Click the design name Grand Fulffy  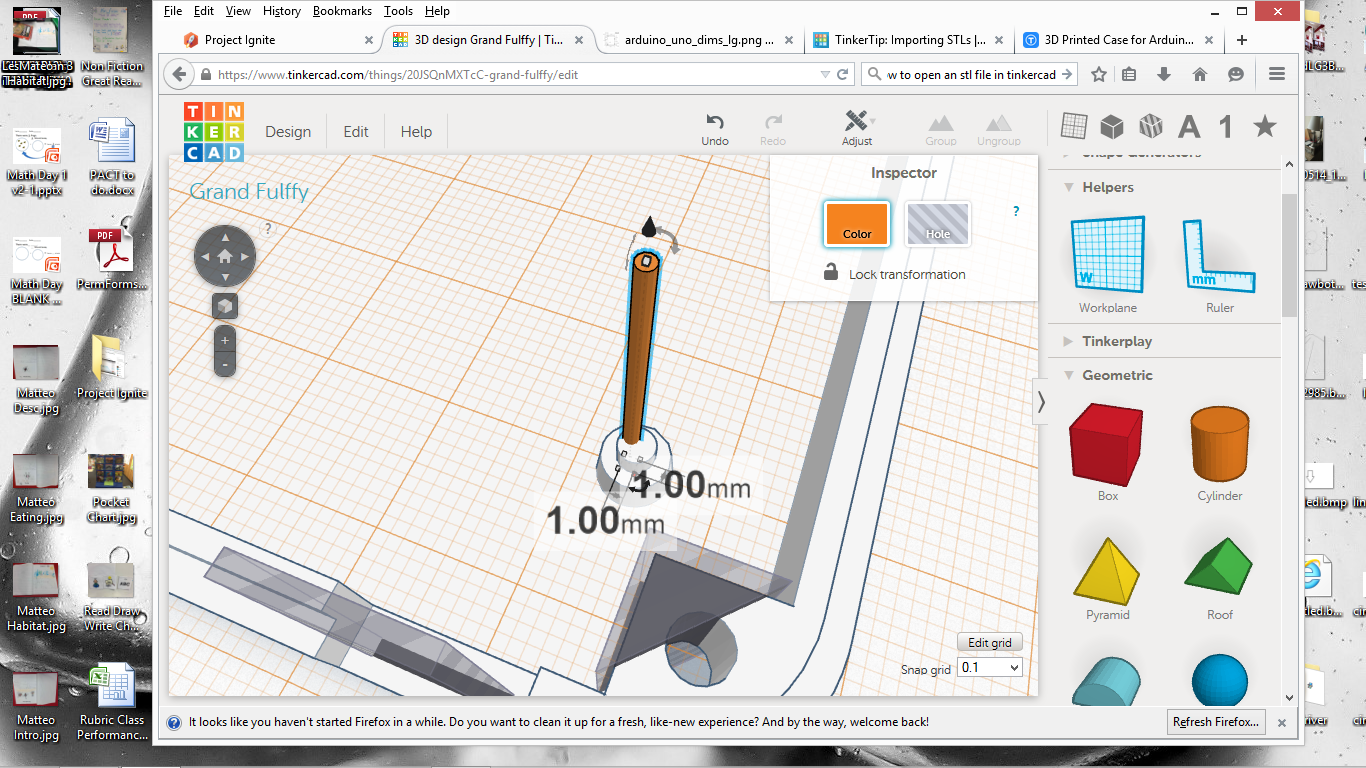click(249, 192)
